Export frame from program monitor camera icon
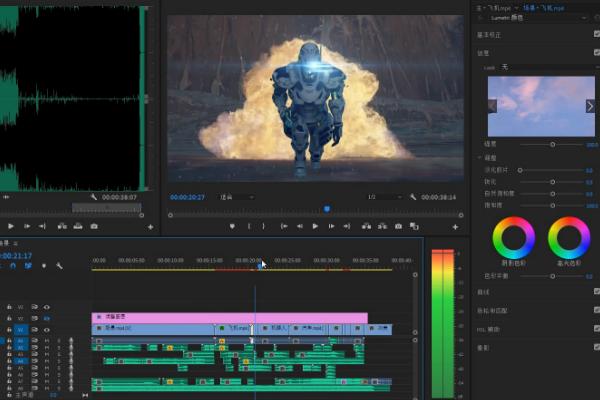The height and width of the screenshot is (400, 600). click(x=398, y=226)
